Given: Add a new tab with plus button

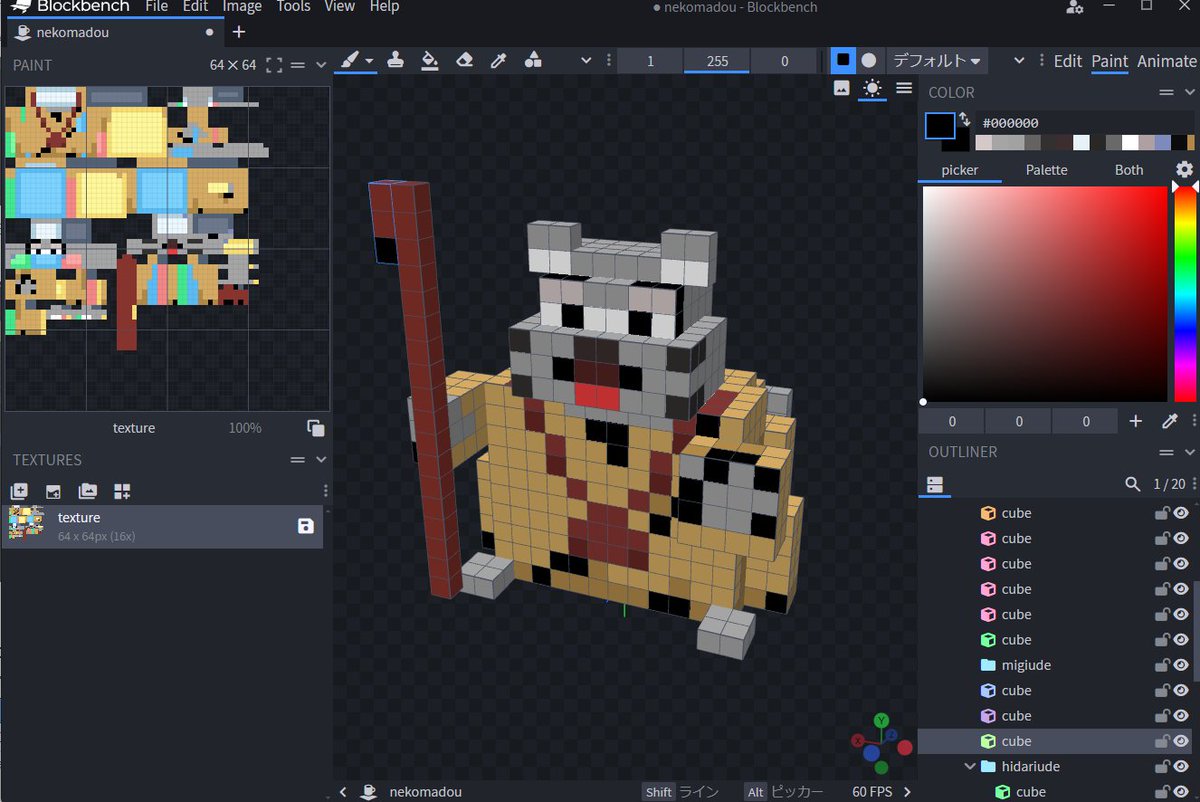Looking at the screenshot, I should click(238, 32).
